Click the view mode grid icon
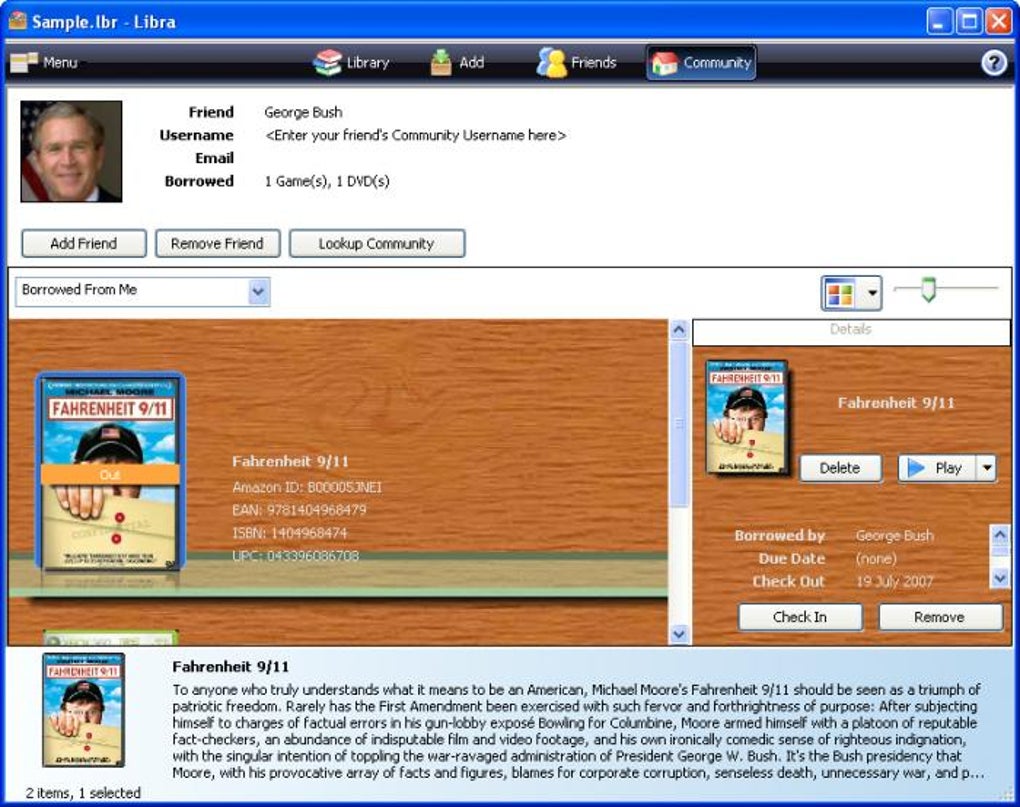Image resolution: width=1020 pixels, height=807 pixels. [x=840, y=293]
